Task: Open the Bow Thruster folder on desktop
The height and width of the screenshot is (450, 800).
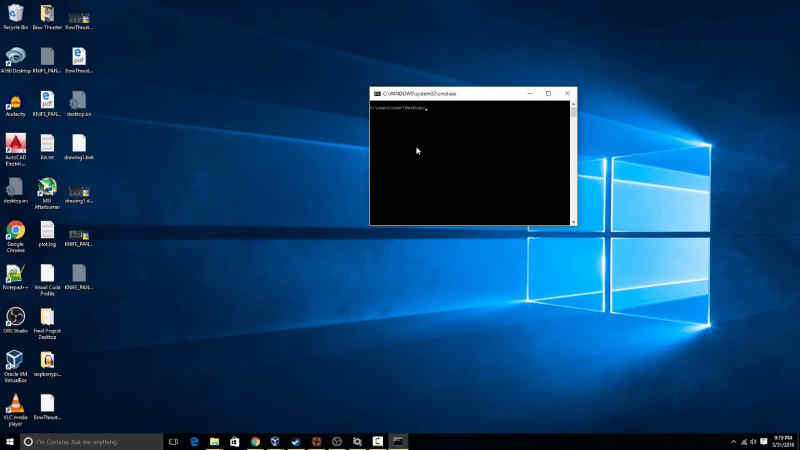Action: coord(47,17)
